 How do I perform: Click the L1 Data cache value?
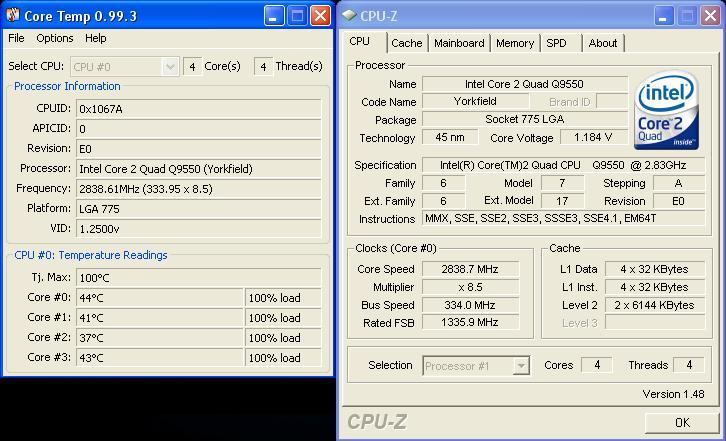(x=655, y=269)
